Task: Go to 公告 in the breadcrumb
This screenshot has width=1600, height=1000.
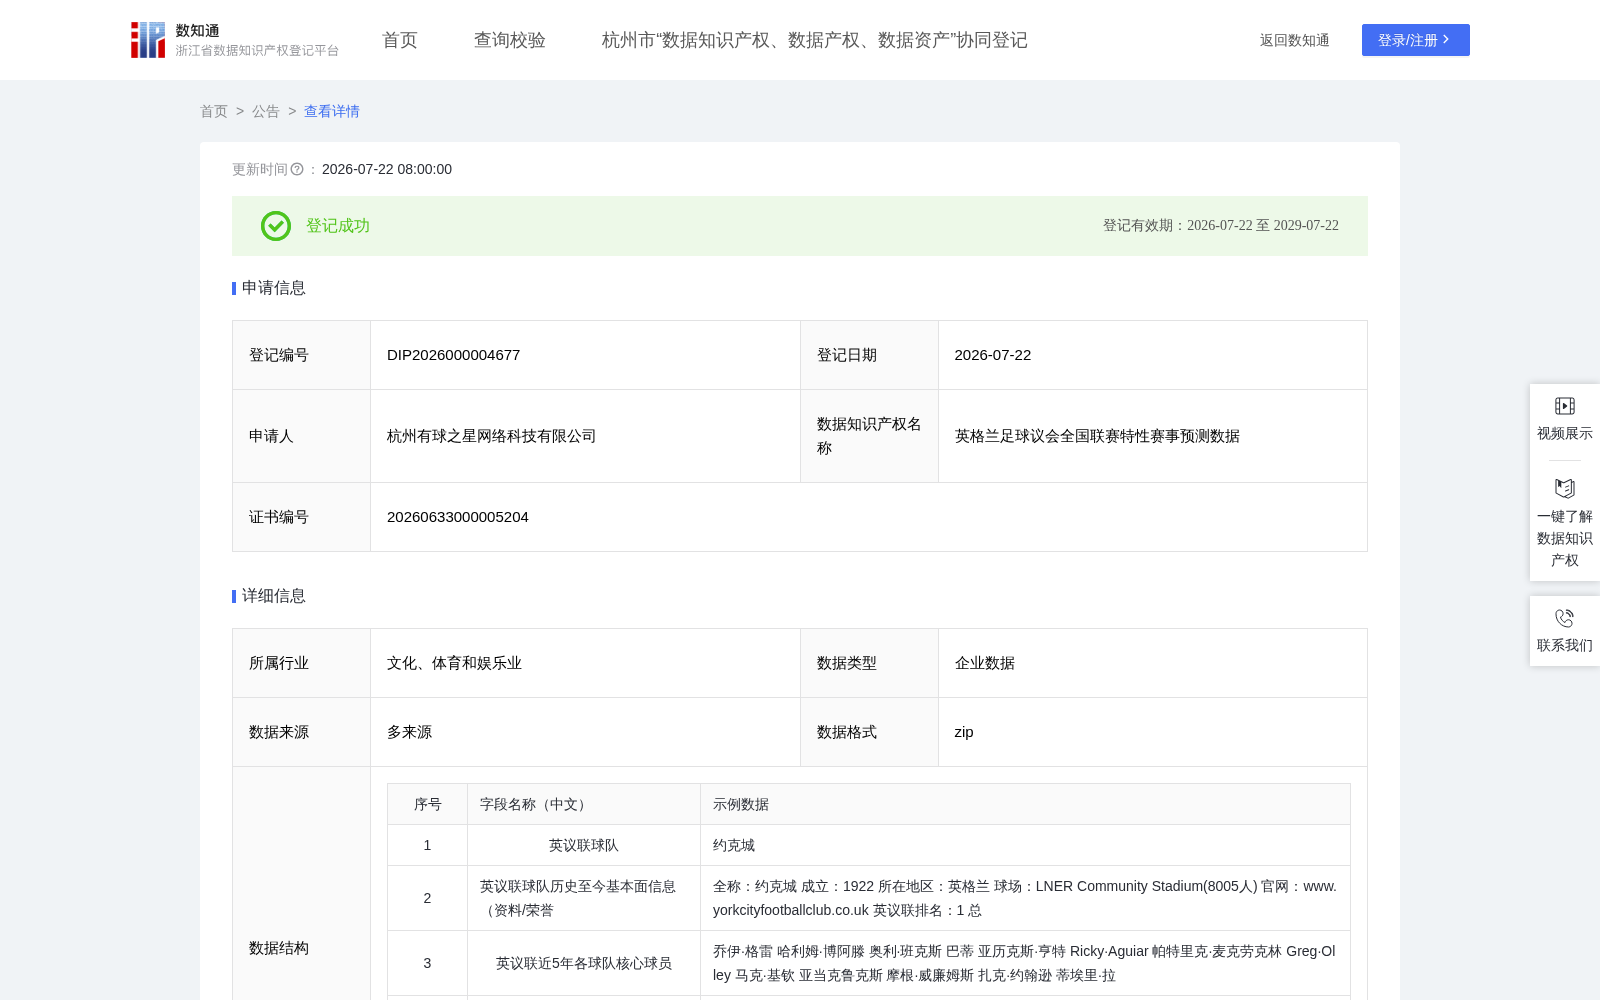Action: click(266, 111)
